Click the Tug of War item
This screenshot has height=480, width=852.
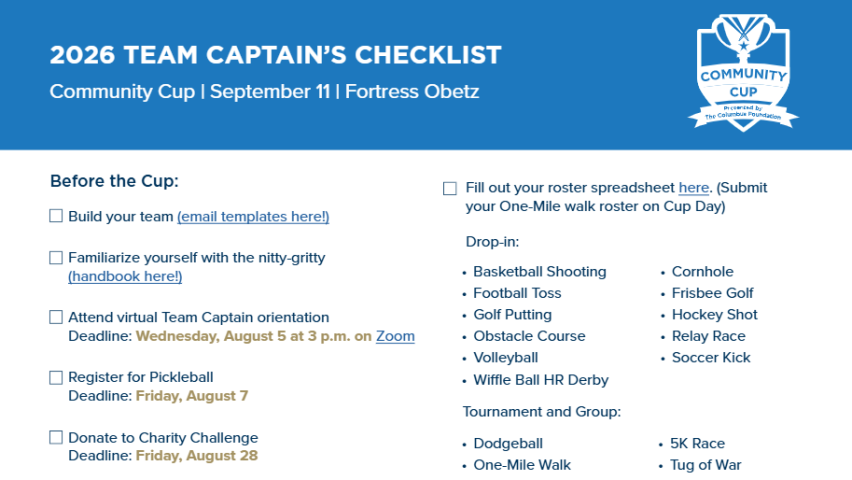(x=705, y=465)
